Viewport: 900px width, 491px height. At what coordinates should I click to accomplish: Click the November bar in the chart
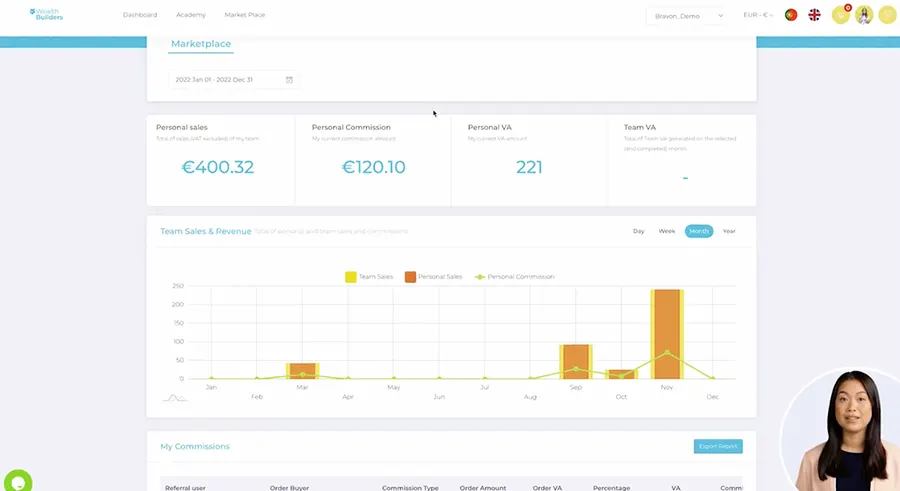666,334
